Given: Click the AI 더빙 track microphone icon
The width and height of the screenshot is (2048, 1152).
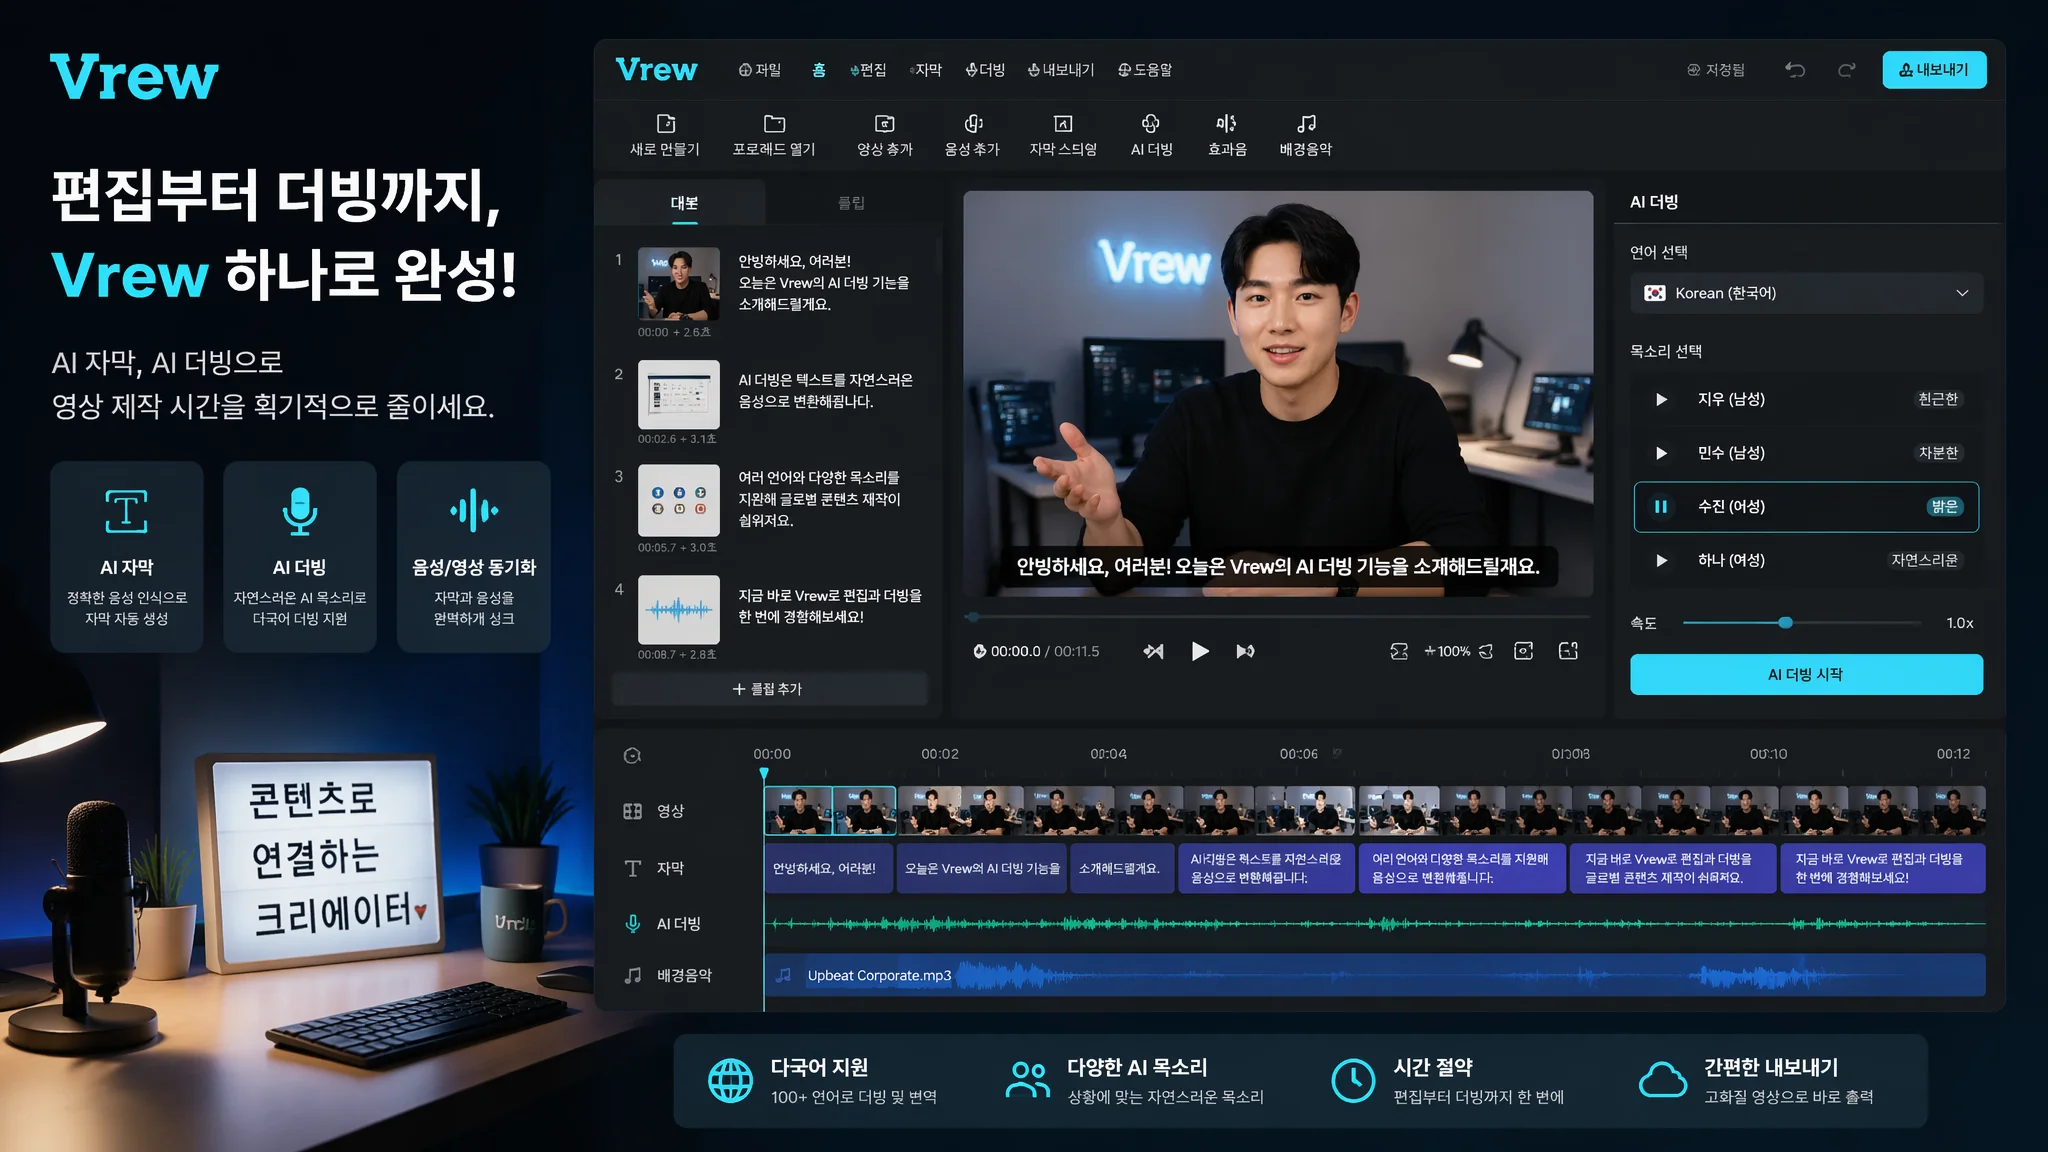Looking at the screenshot, I should point(633,924).
